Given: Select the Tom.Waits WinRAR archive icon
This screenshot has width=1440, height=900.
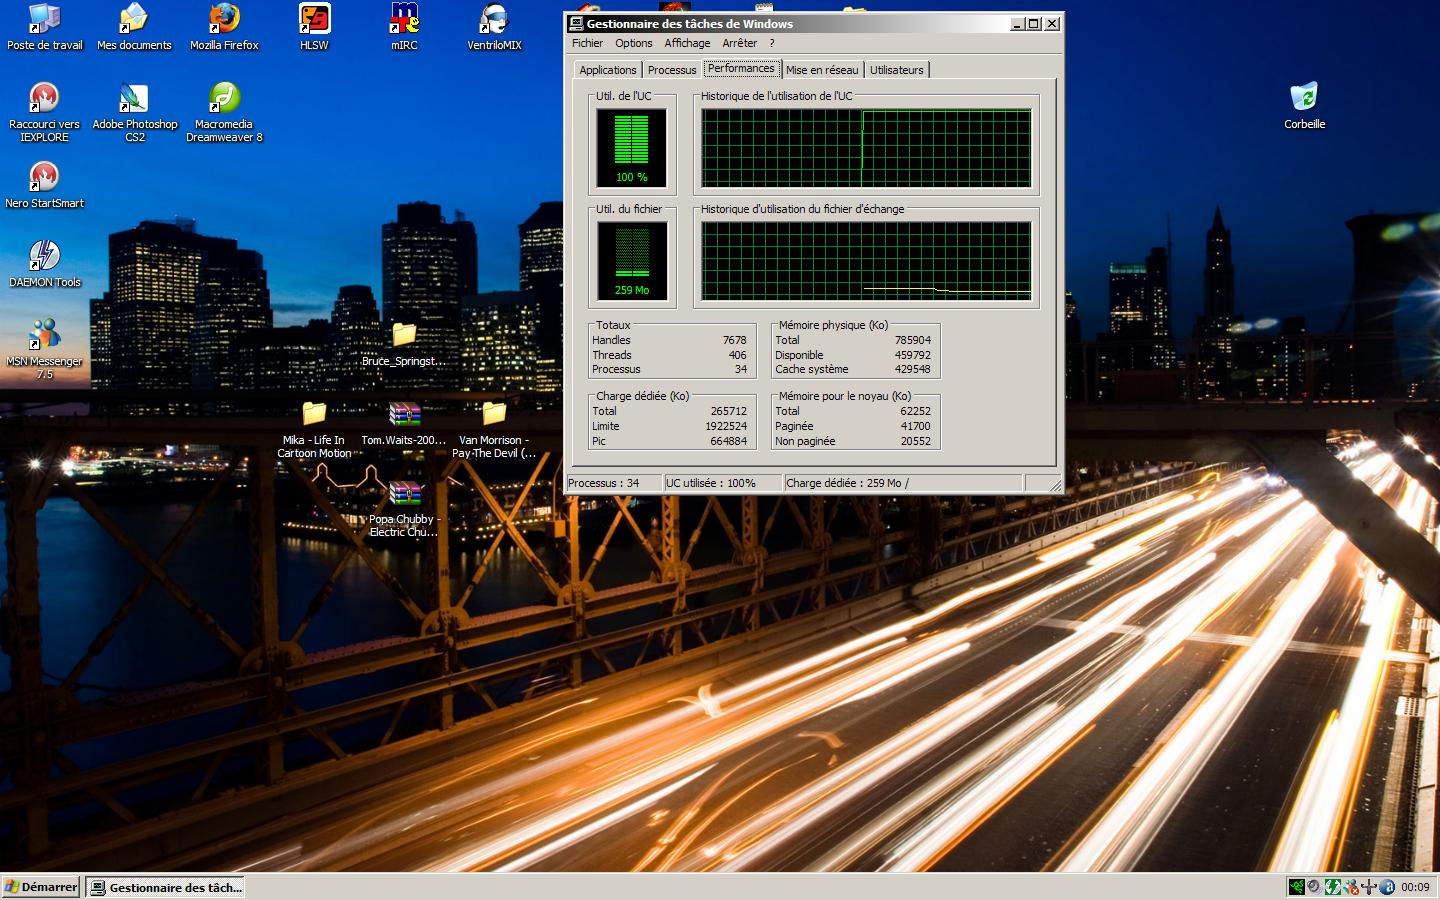Looking at the screenshot, I should 404,415.
